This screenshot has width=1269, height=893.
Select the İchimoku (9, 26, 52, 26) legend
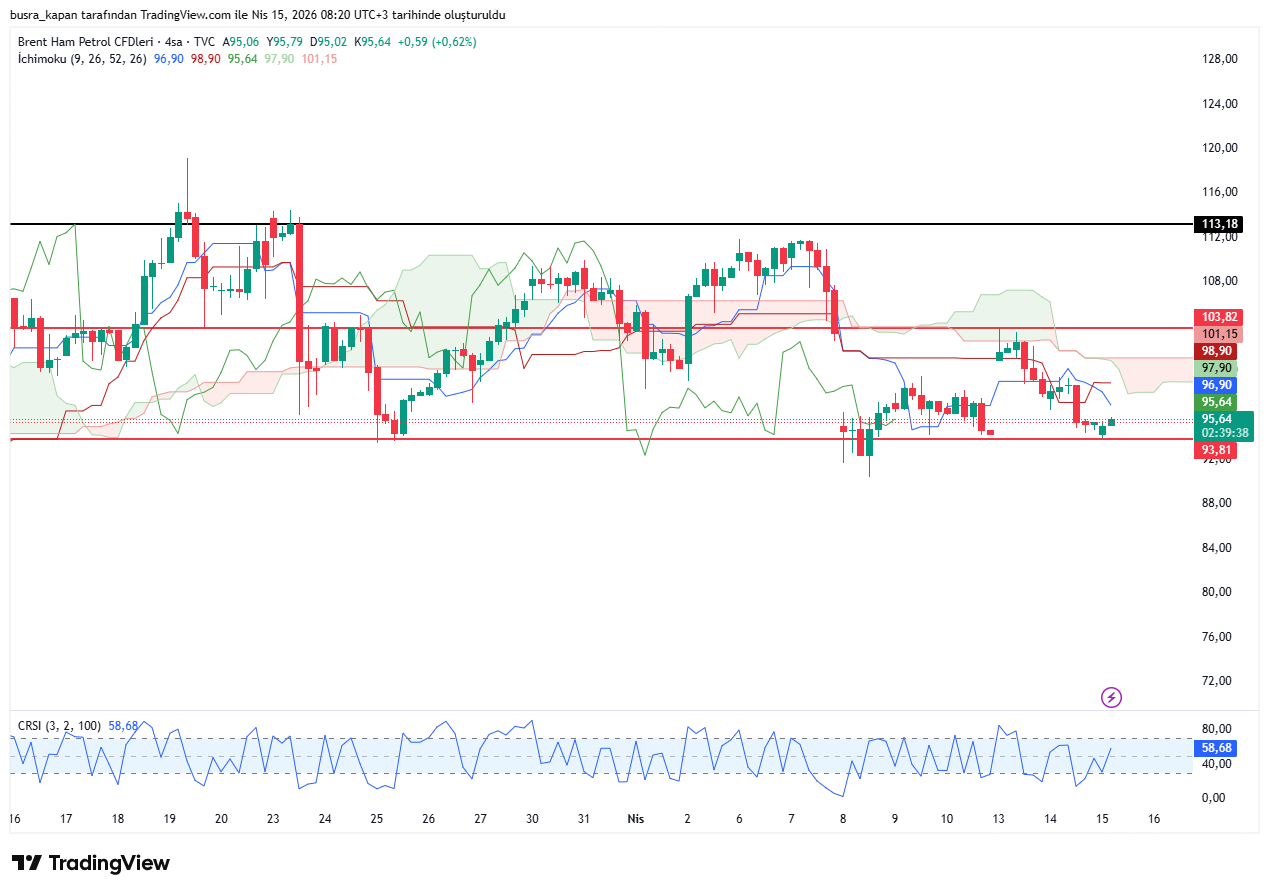pos(82,59)
